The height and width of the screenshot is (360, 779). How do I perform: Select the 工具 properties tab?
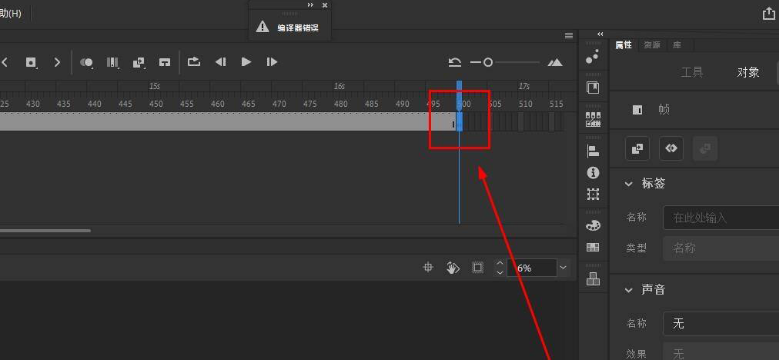pos(692,72)
